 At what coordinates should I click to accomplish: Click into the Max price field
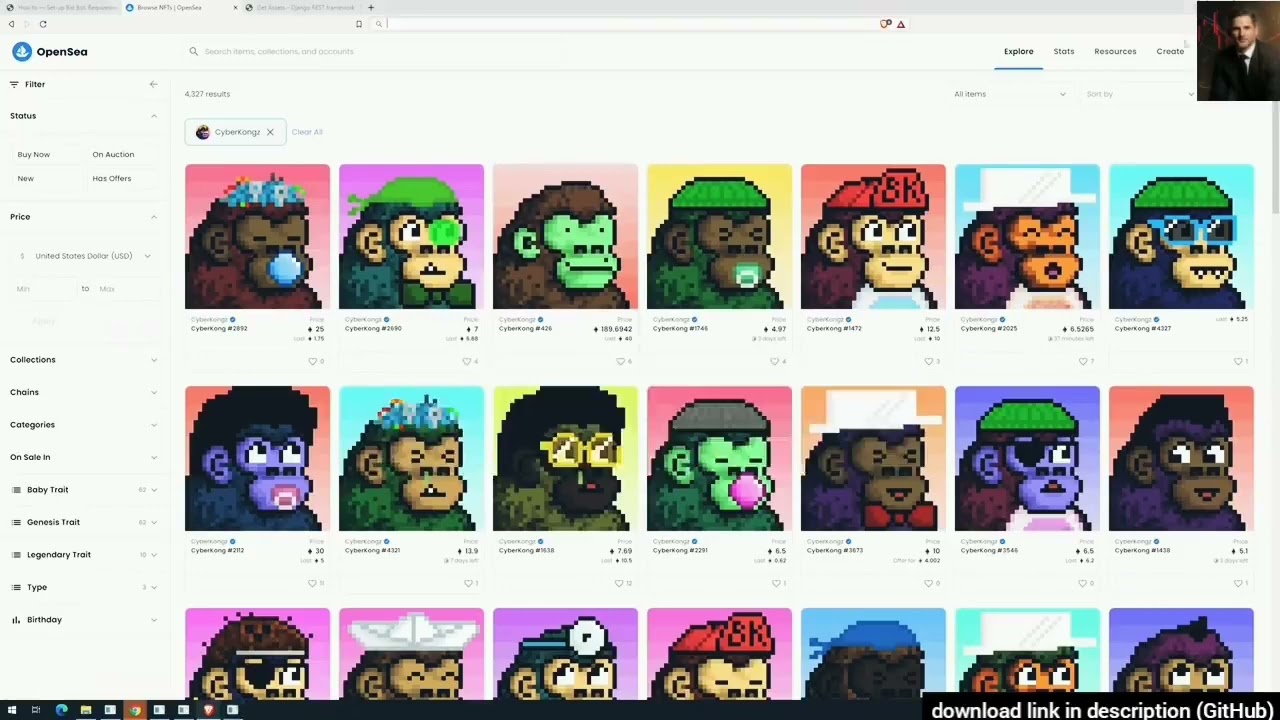(x=126, y=289)
